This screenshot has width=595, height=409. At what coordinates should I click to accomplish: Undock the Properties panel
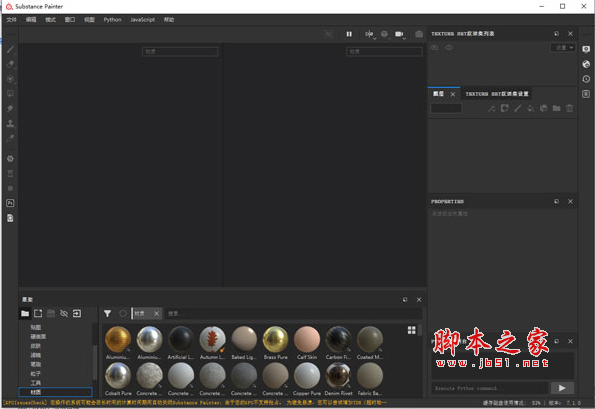556,201
